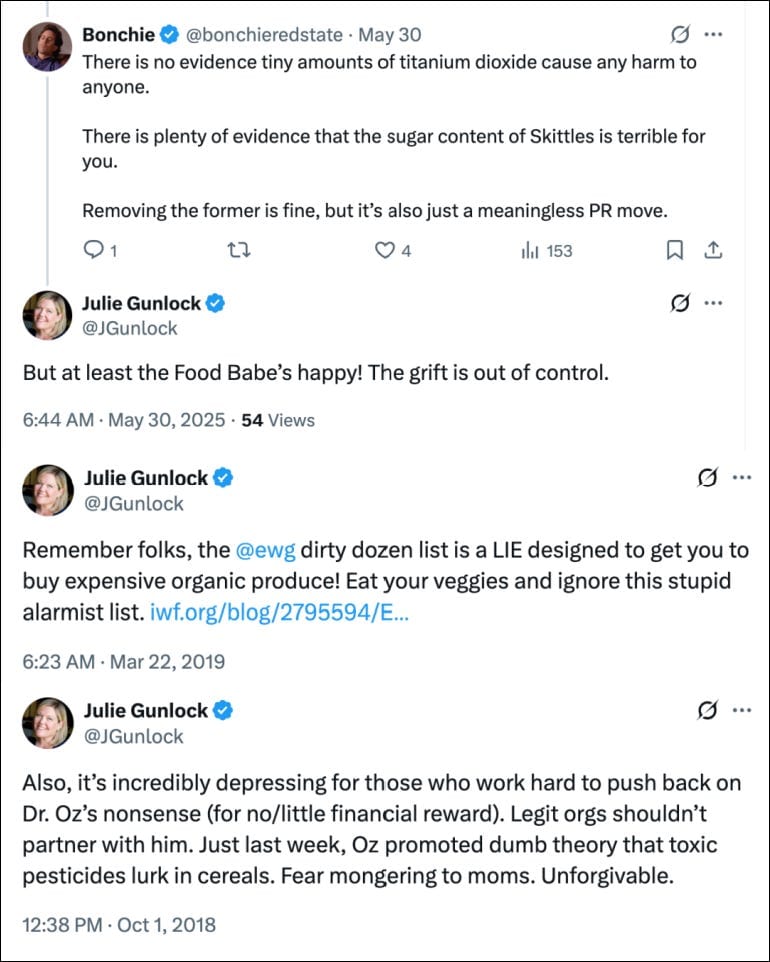This screenshot has height=962, width=770.
Task: Reply to Bonchie's titanium dioxide tweet
Action: click(x=99, y=250)
